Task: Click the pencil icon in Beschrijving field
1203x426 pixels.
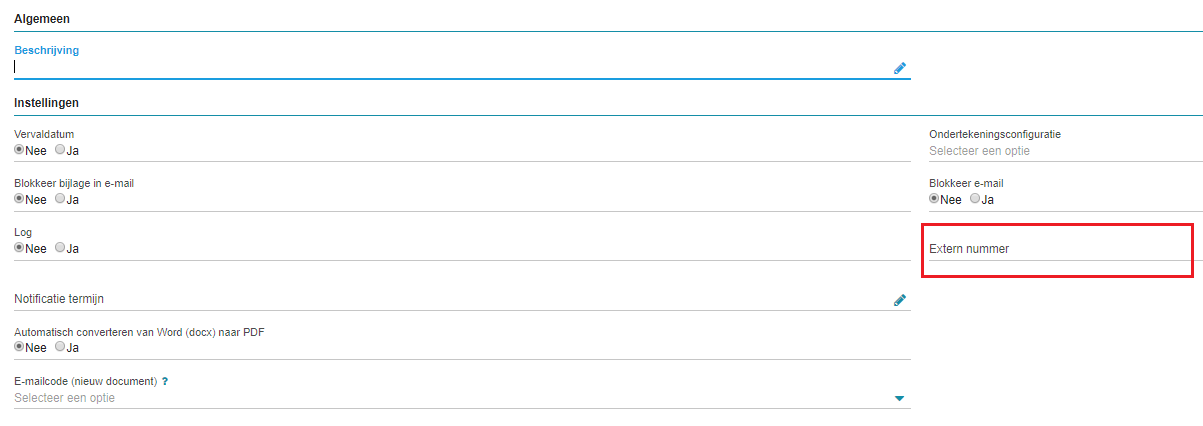Action: click(900, 68)
